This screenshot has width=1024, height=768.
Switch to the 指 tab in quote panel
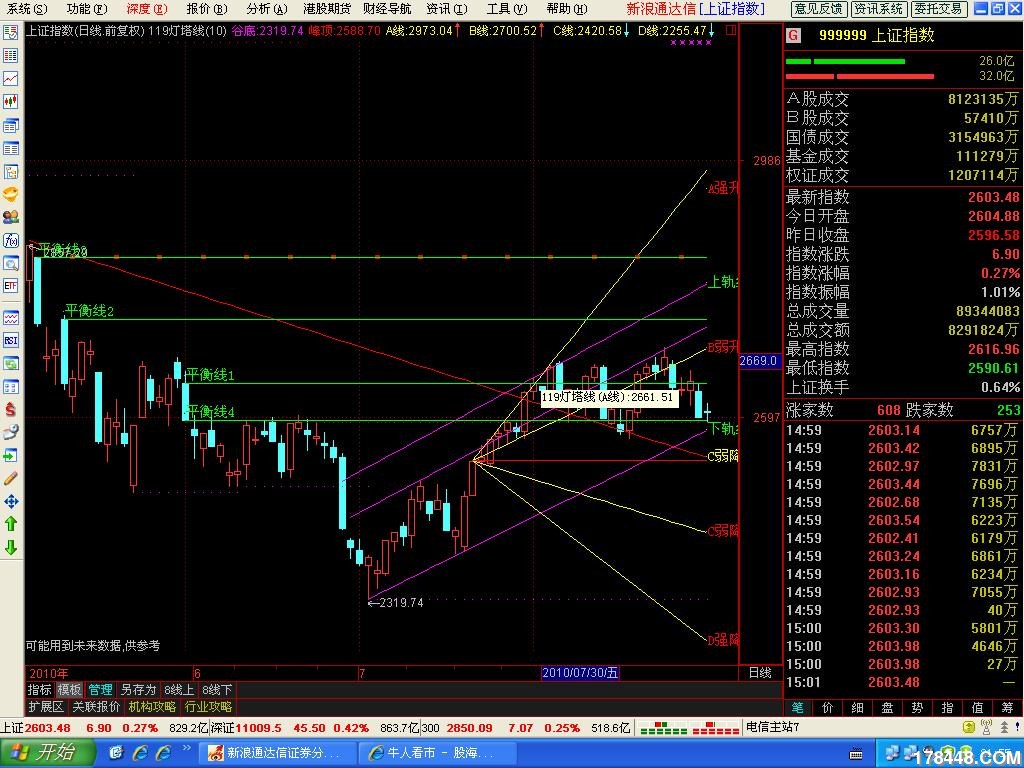[x=948, y=707]
